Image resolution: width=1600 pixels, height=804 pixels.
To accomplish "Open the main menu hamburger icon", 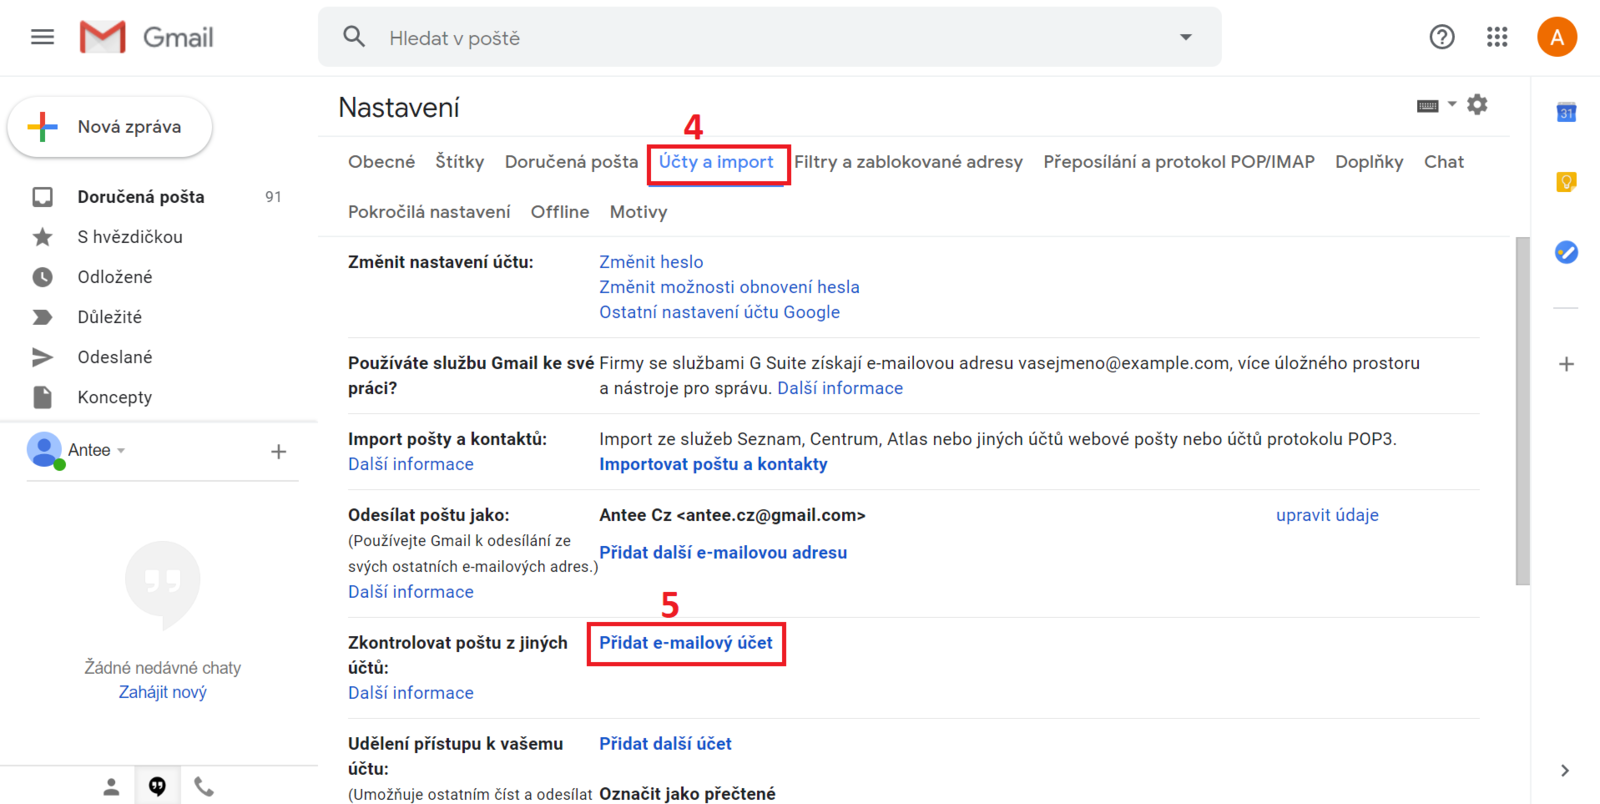I will coord(42,37).
